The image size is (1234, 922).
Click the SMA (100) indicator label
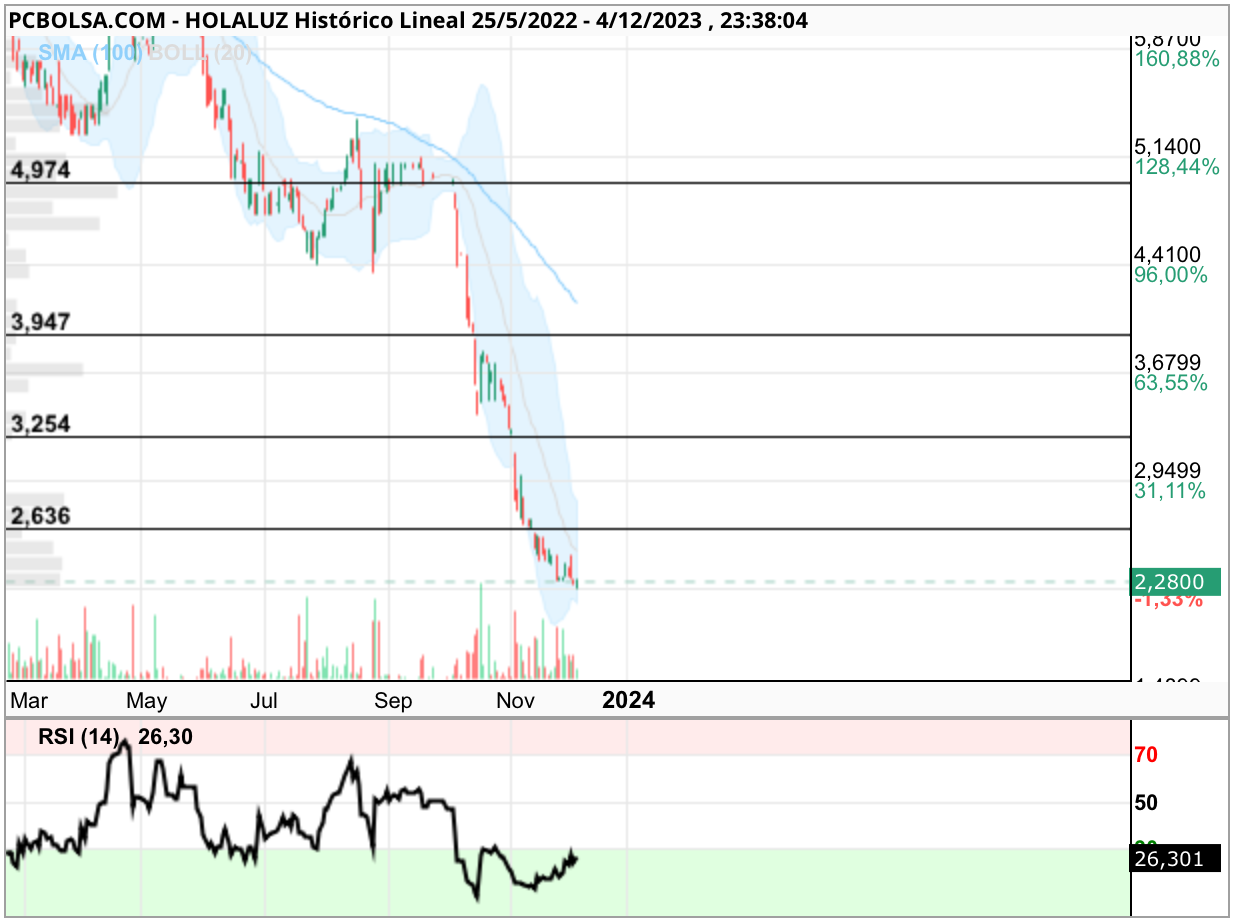pyautogui.click(x=90, y=53)
